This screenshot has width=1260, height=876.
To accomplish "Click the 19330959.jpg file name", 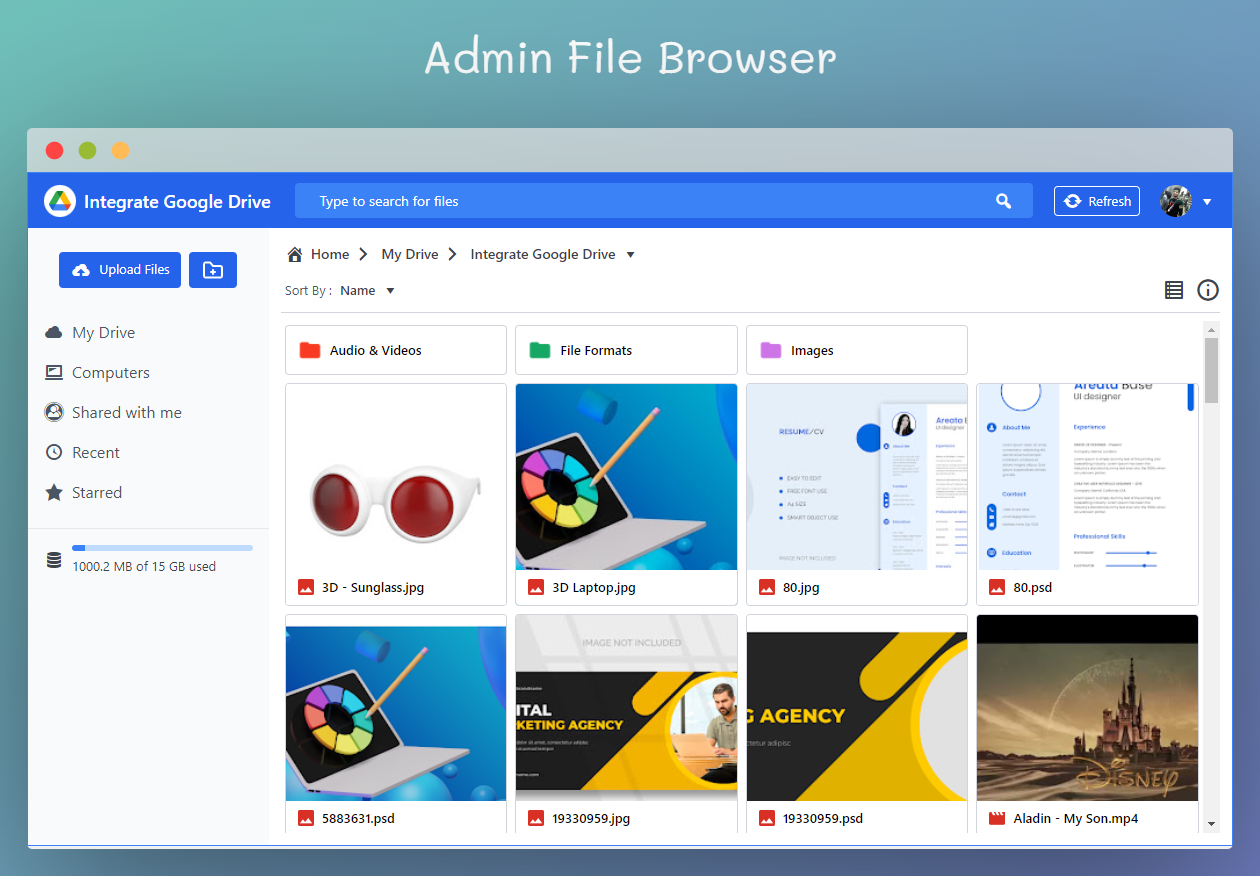I will pos(591,819).
